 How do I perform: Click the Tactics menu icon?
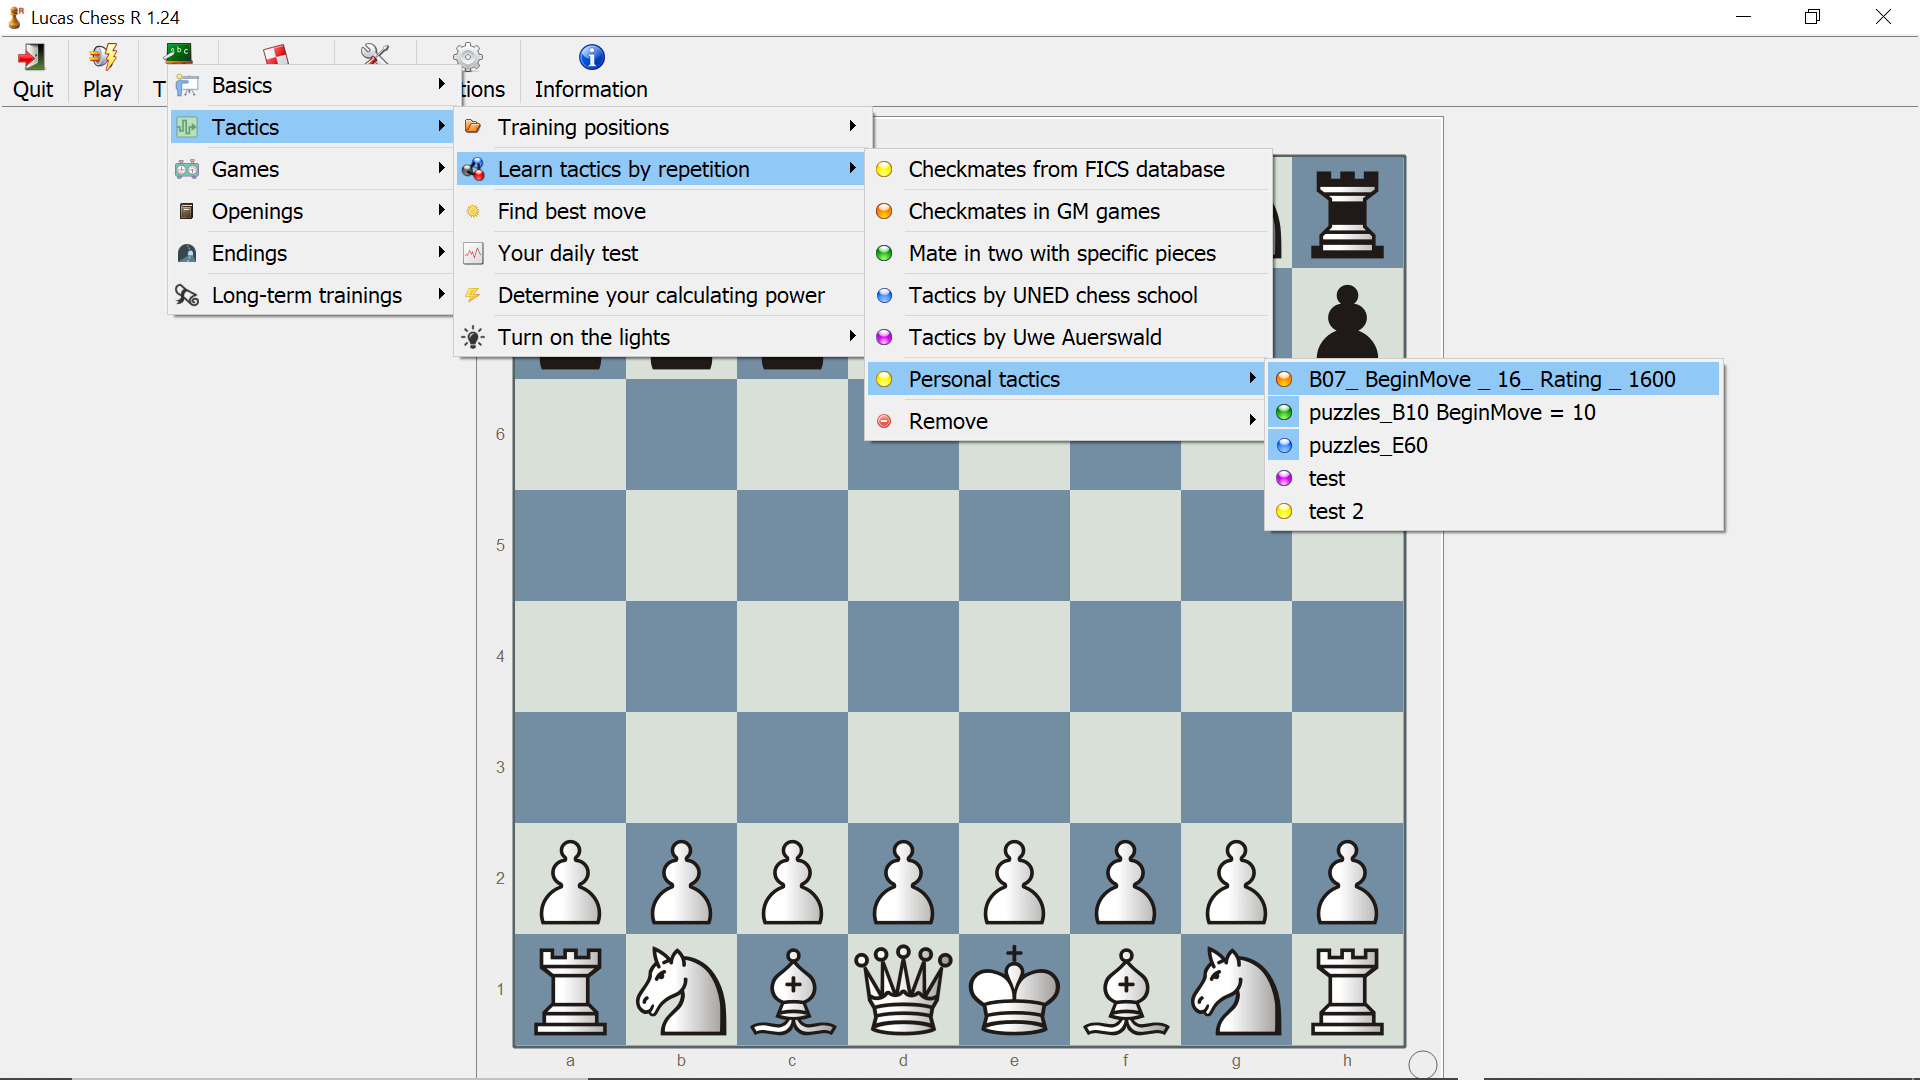(189, 127)
